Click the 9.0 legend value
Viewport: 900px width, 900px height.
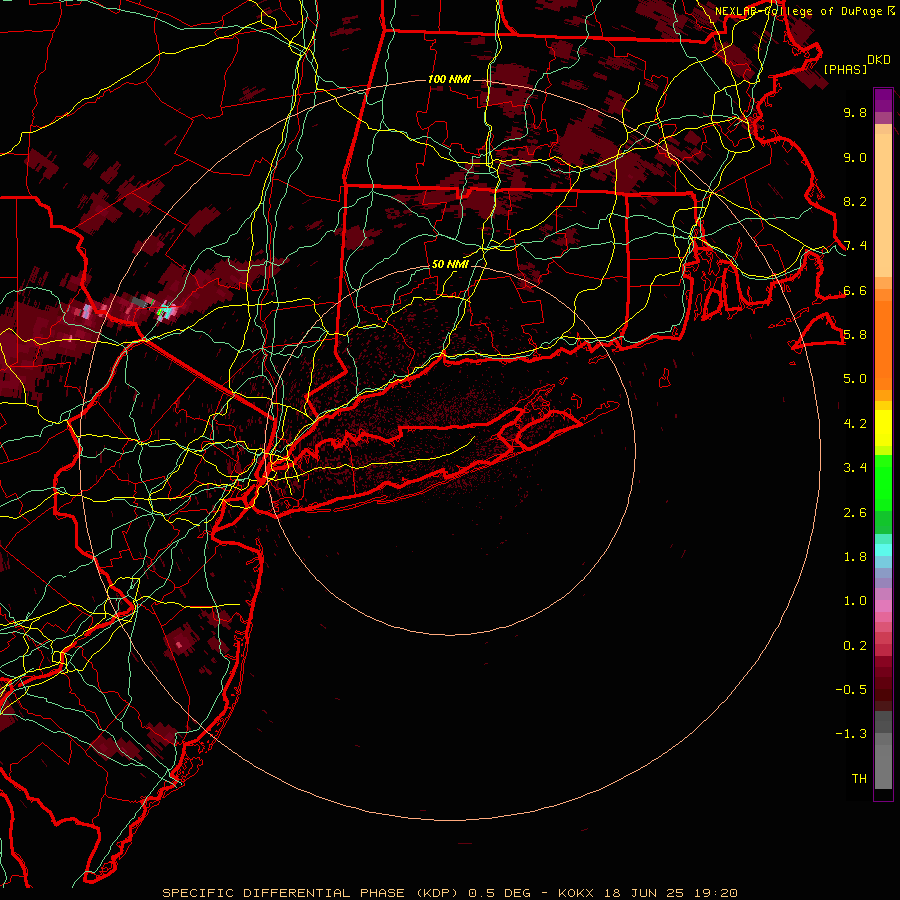click(x=855, y=157)
